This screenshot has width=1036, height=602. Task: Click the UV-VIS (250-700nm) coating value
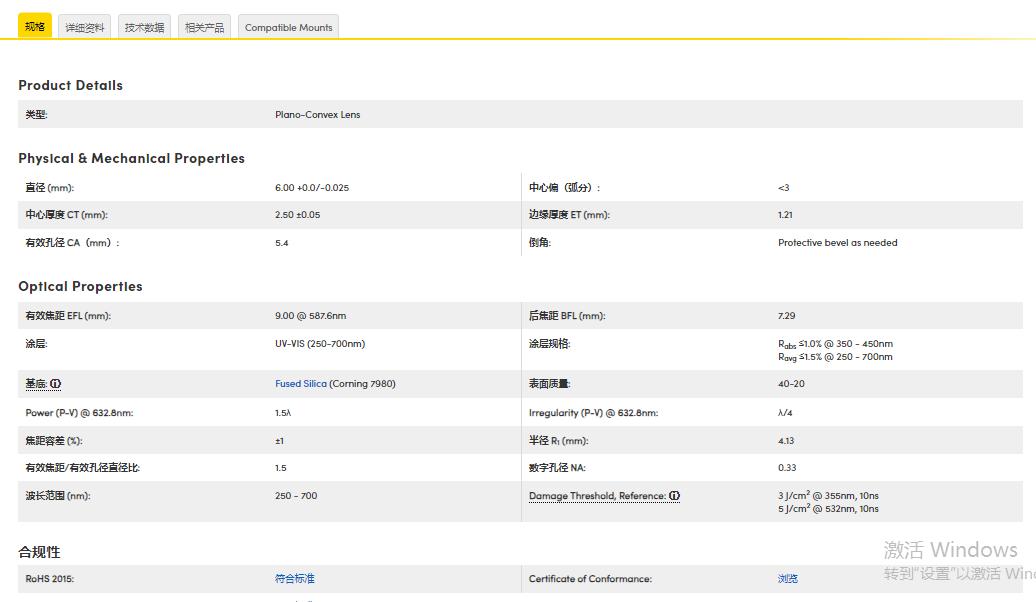point(320,344)
